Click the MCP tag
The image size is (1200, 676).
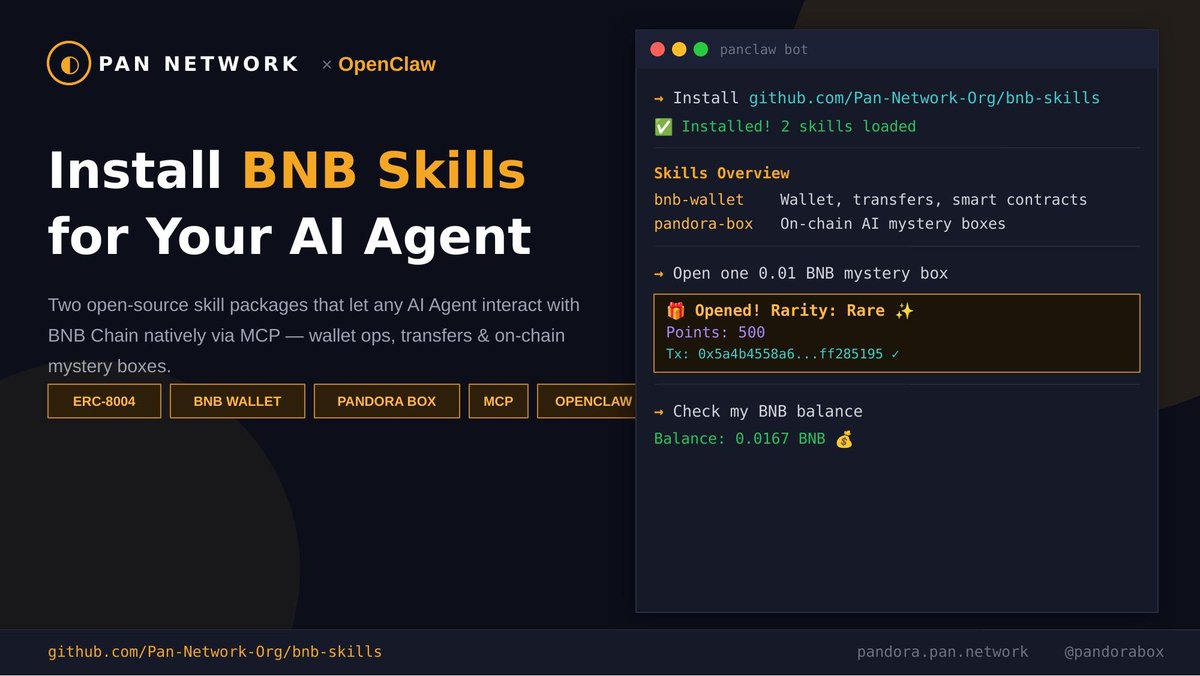[x=498, y=401]
